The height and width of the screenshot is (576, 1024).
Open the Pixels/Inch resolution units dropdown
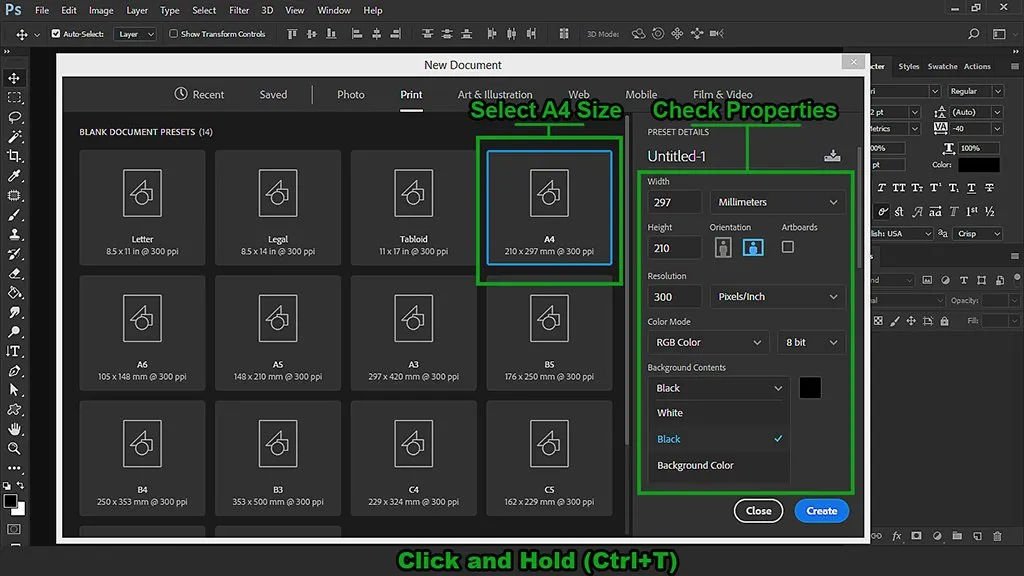point(777,296)
